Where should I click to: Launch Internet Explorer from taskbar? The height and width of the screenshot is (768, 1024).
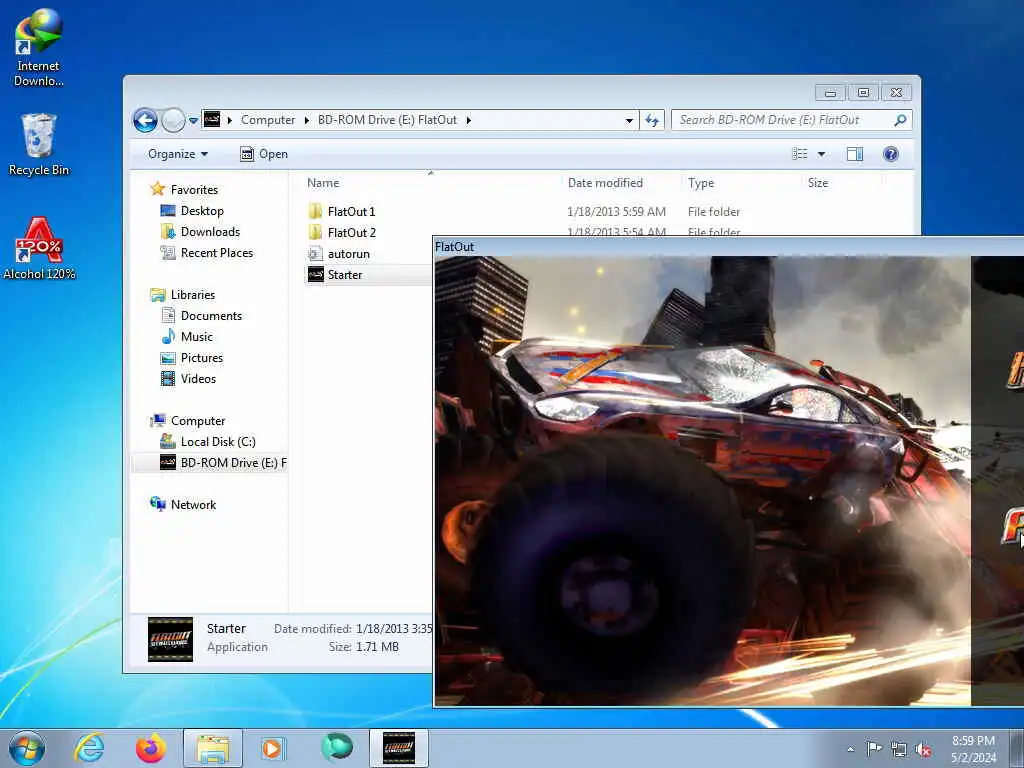[x=89, y=748]
